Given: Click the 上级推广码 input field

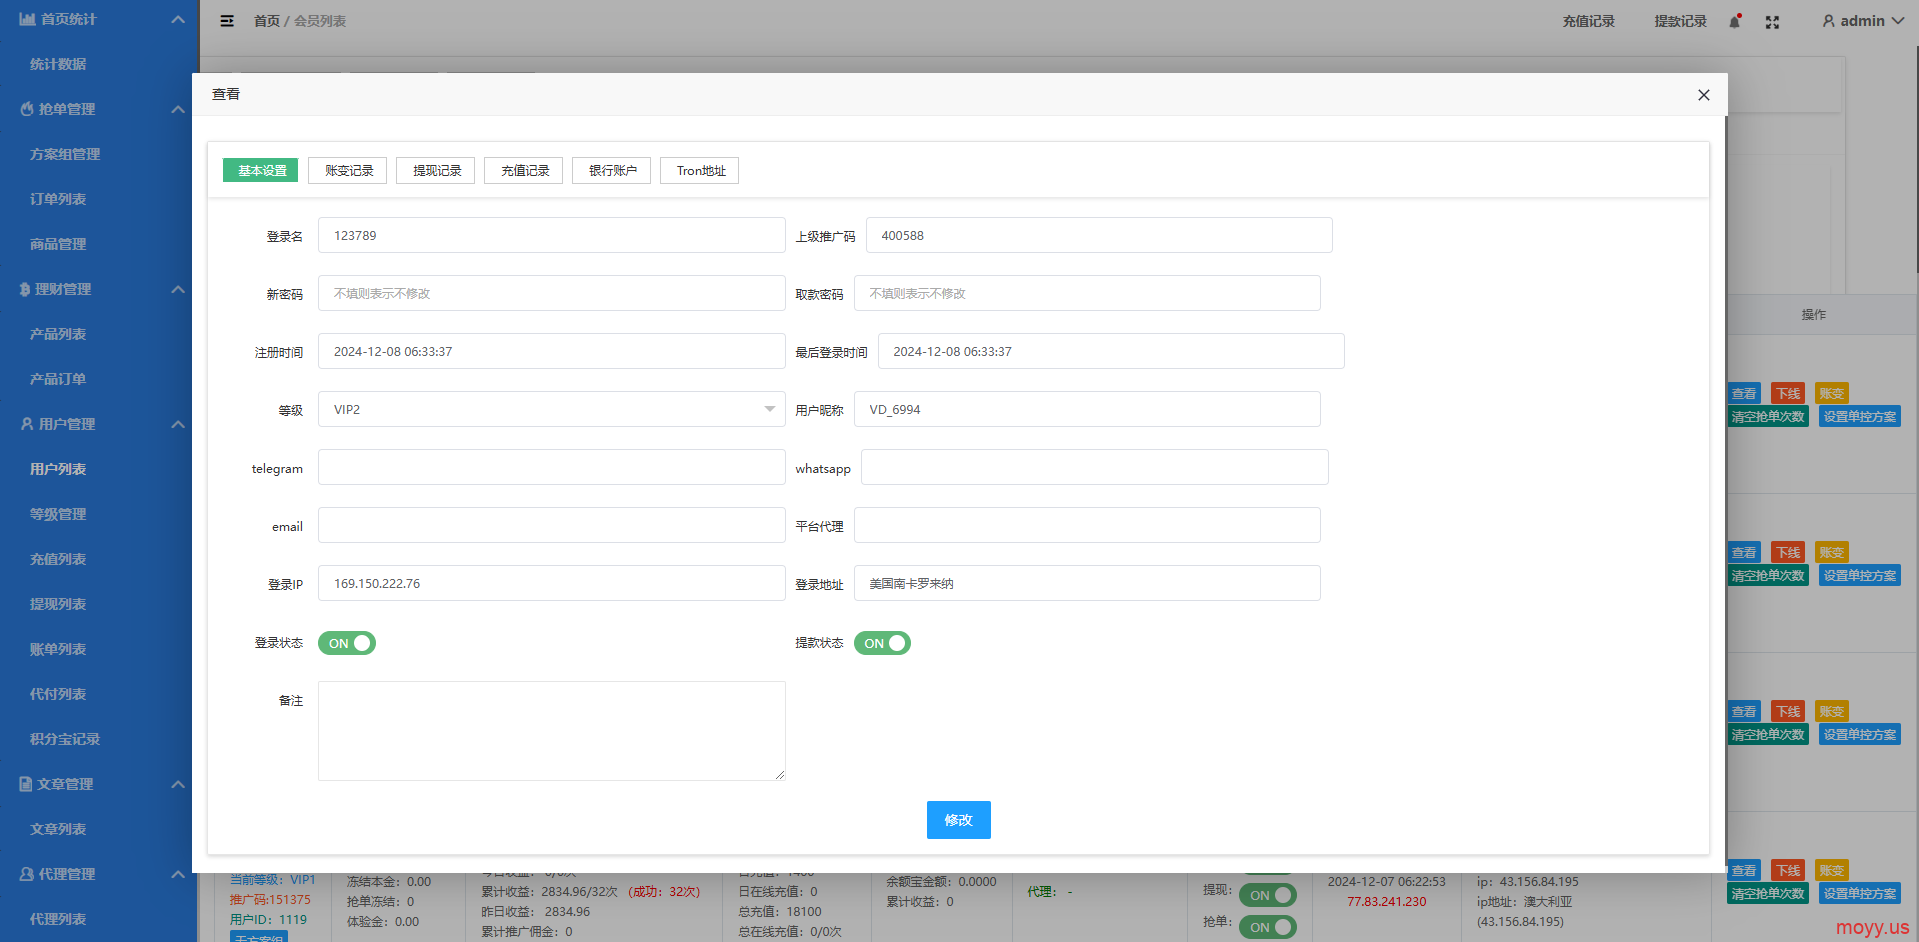Looking at the screenshot, I should coord(1099,235).
